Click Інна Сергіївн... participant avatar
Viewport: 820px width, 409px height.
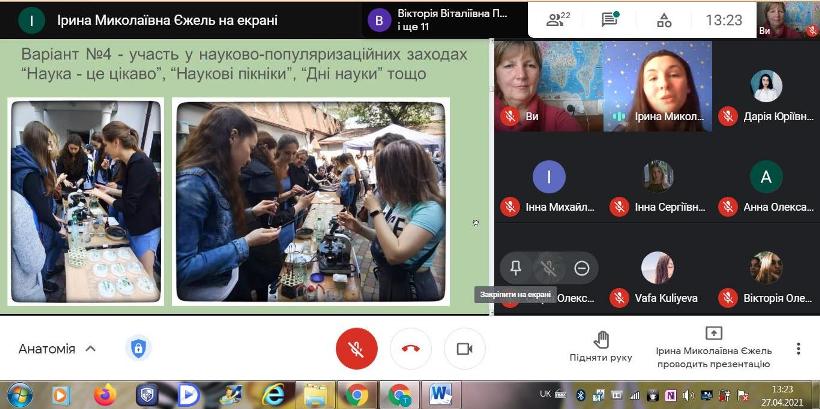coord(658,176)
